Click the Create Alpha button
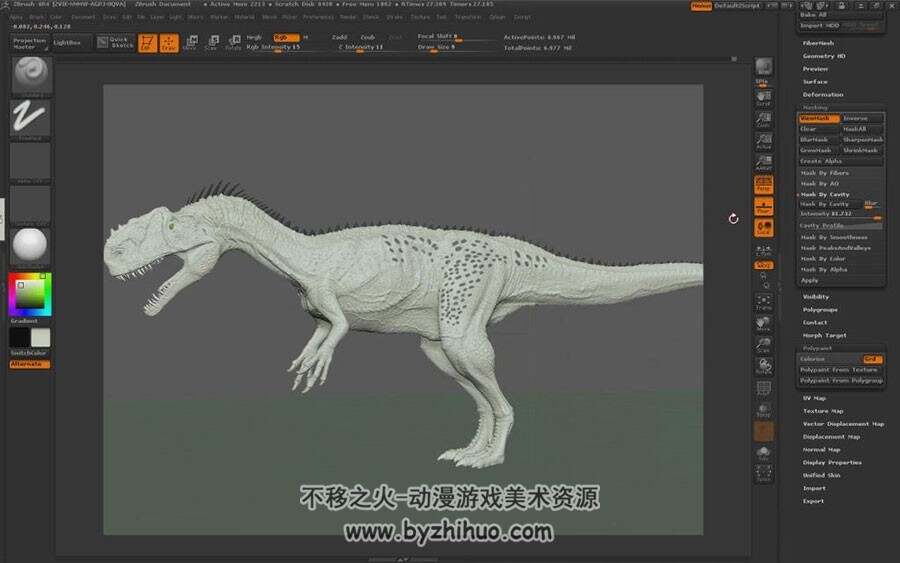 [x=841, y=161]
